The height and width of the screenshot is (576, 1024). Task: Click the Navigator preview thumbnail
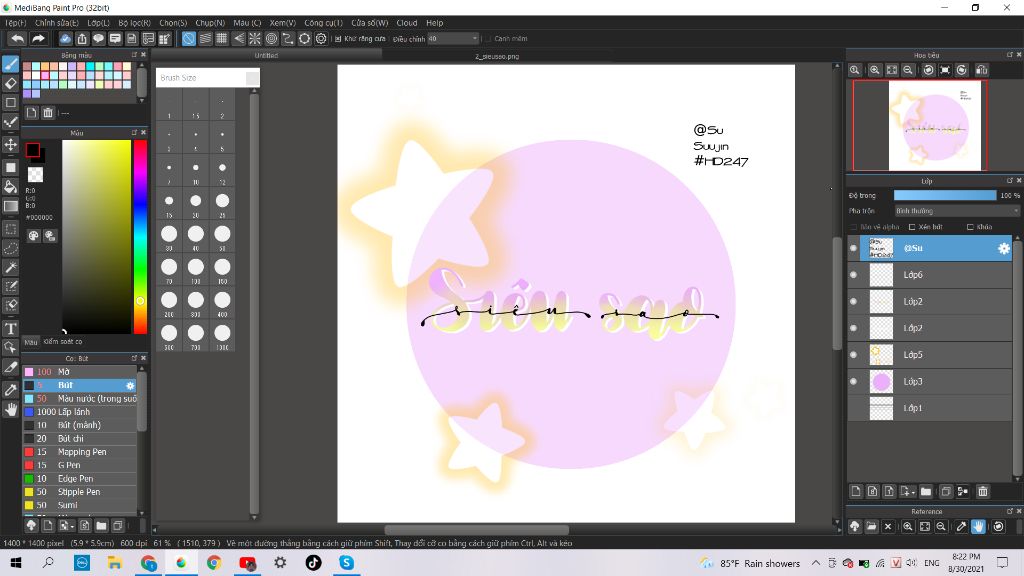point(920,125)
